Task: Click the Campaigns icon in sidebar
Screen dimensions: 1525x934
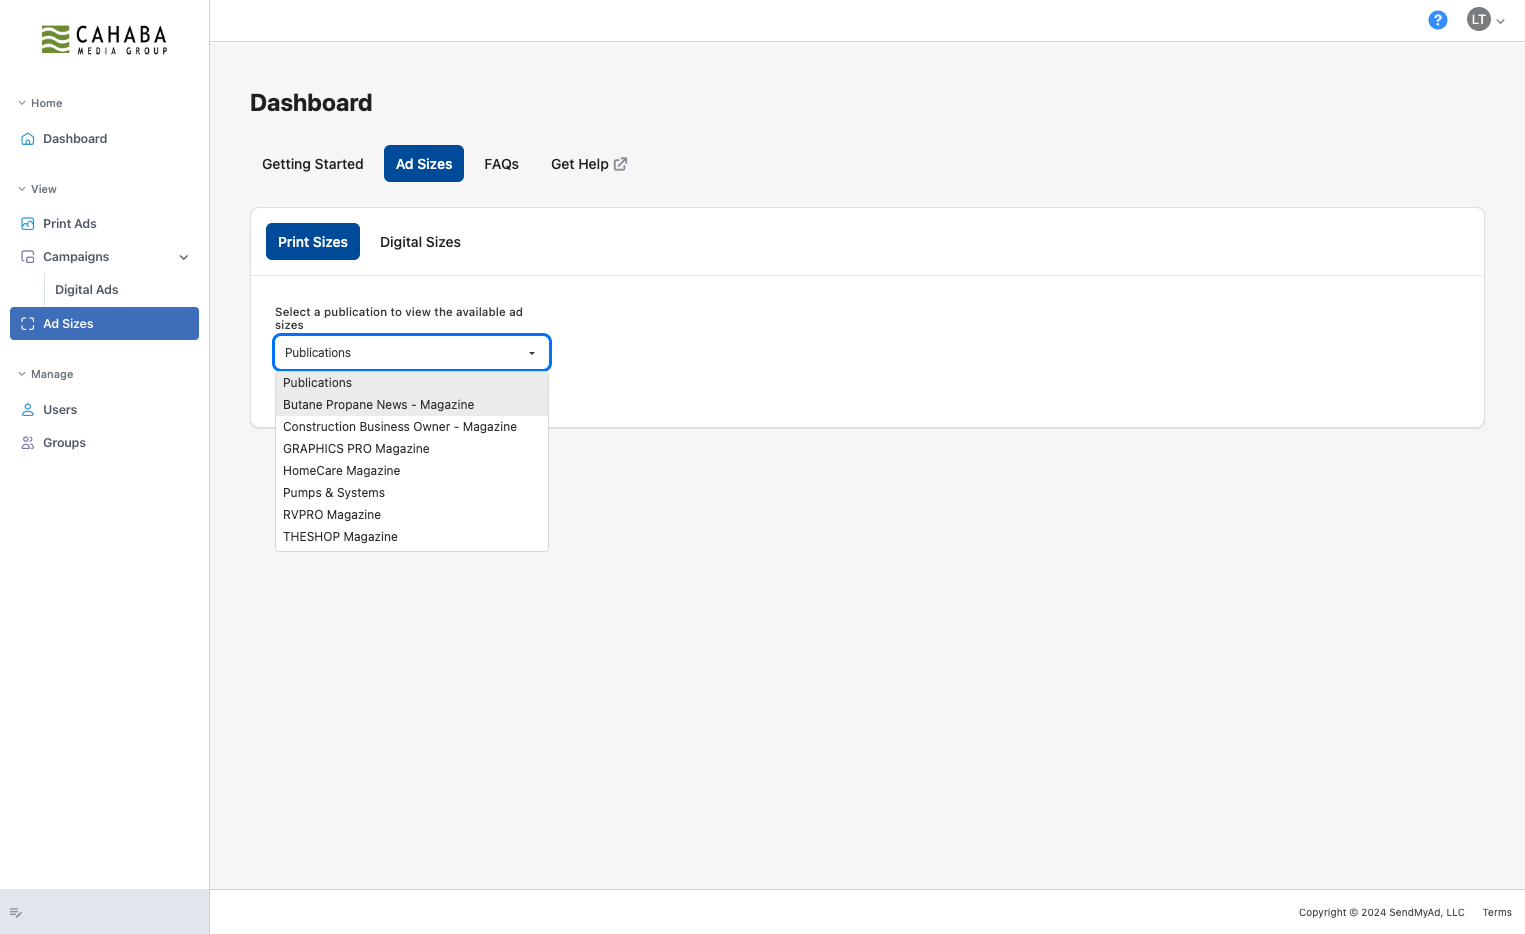Action: pos(28,257)
